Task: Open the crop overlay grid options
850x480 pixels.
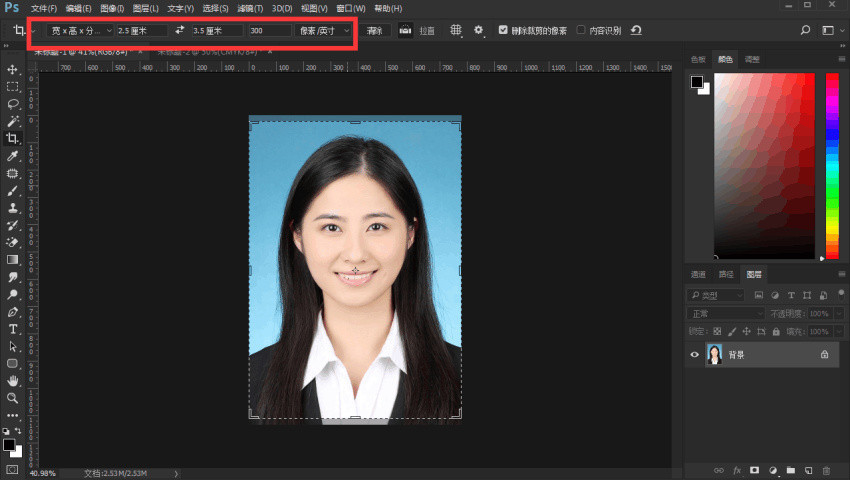Action: pyautogui.click(x=456, y=30)
